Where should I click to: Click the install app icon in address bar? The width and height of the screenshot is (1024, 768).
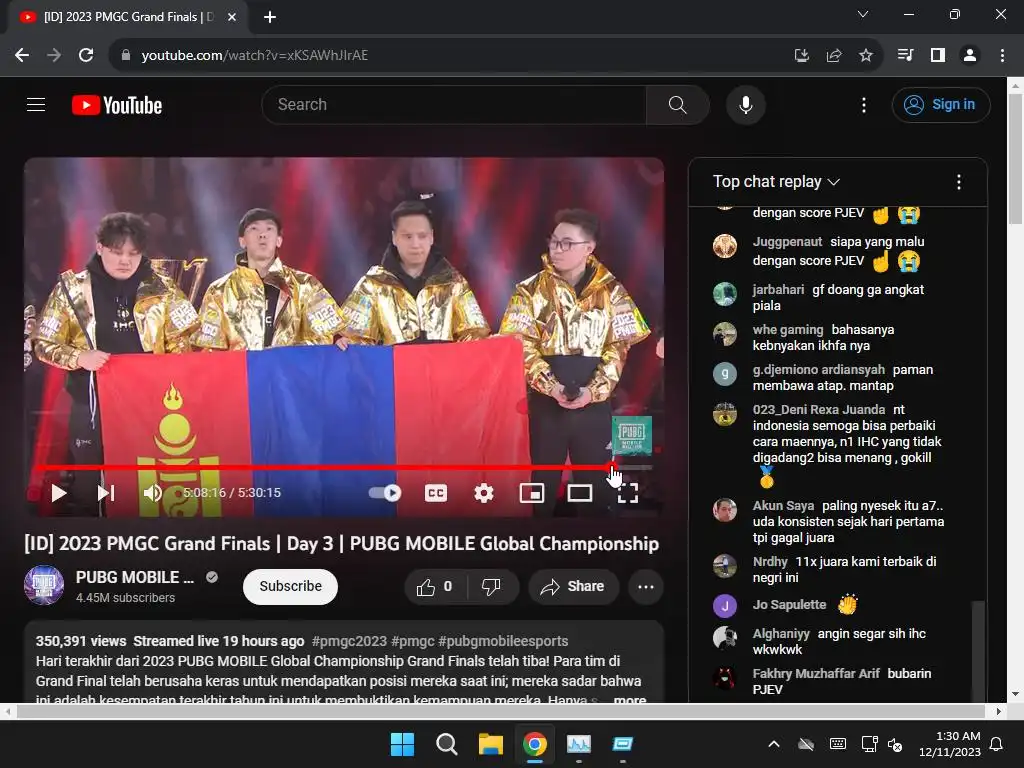tap(802, 56)
